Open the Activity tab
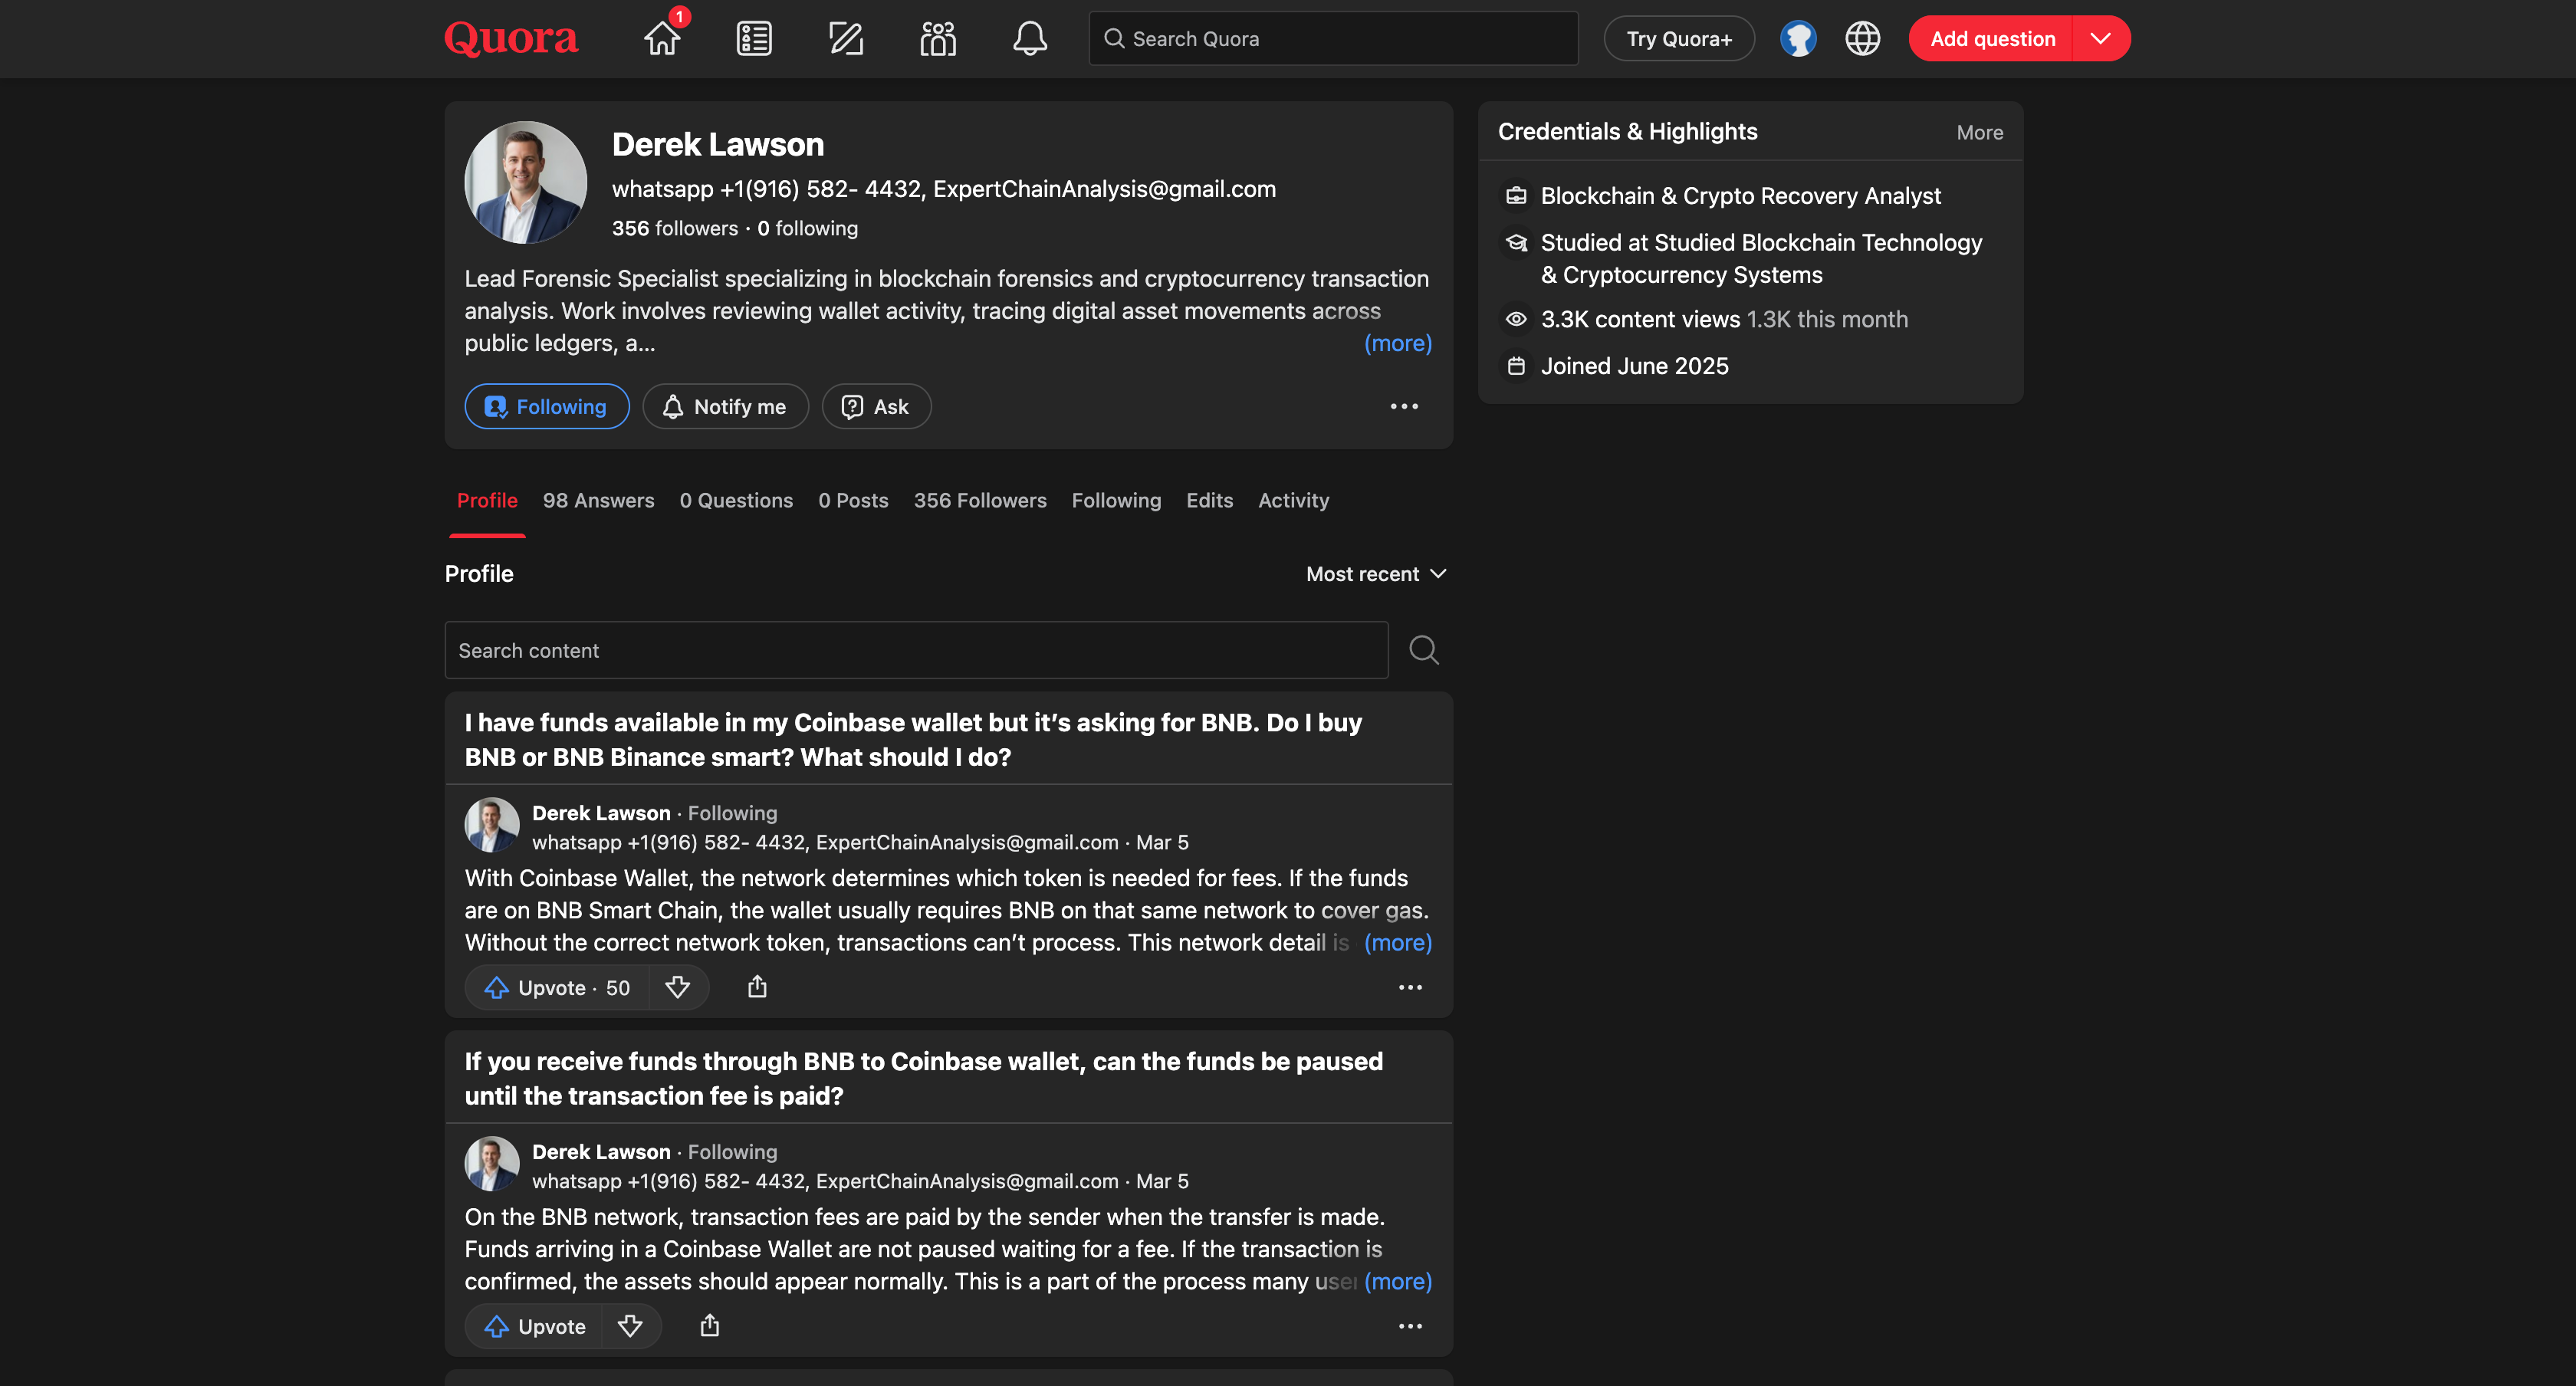The image size is (2576, 1386). point(1293,500)
